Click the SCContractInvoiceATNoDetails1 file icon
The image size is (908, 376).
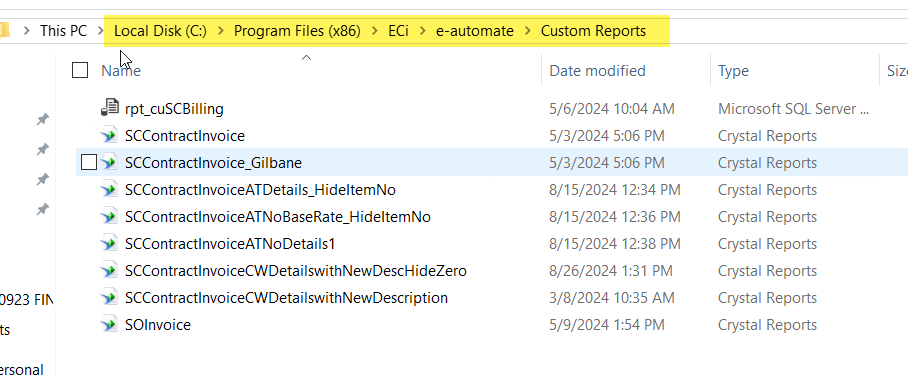(x=109, y=244)
